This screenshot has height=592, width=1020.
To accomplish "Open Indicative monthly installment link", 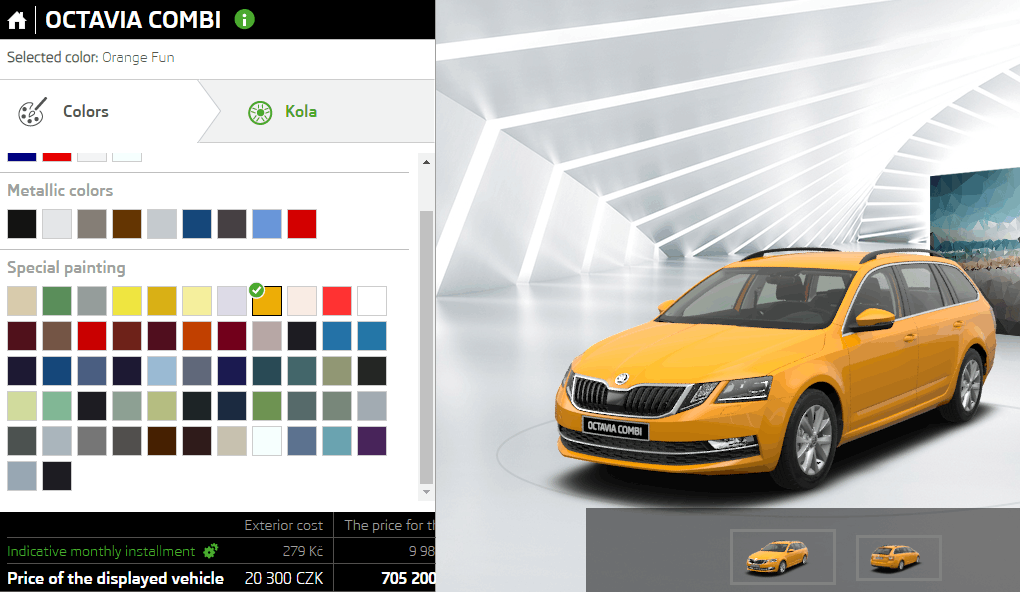I will [101, 551].
